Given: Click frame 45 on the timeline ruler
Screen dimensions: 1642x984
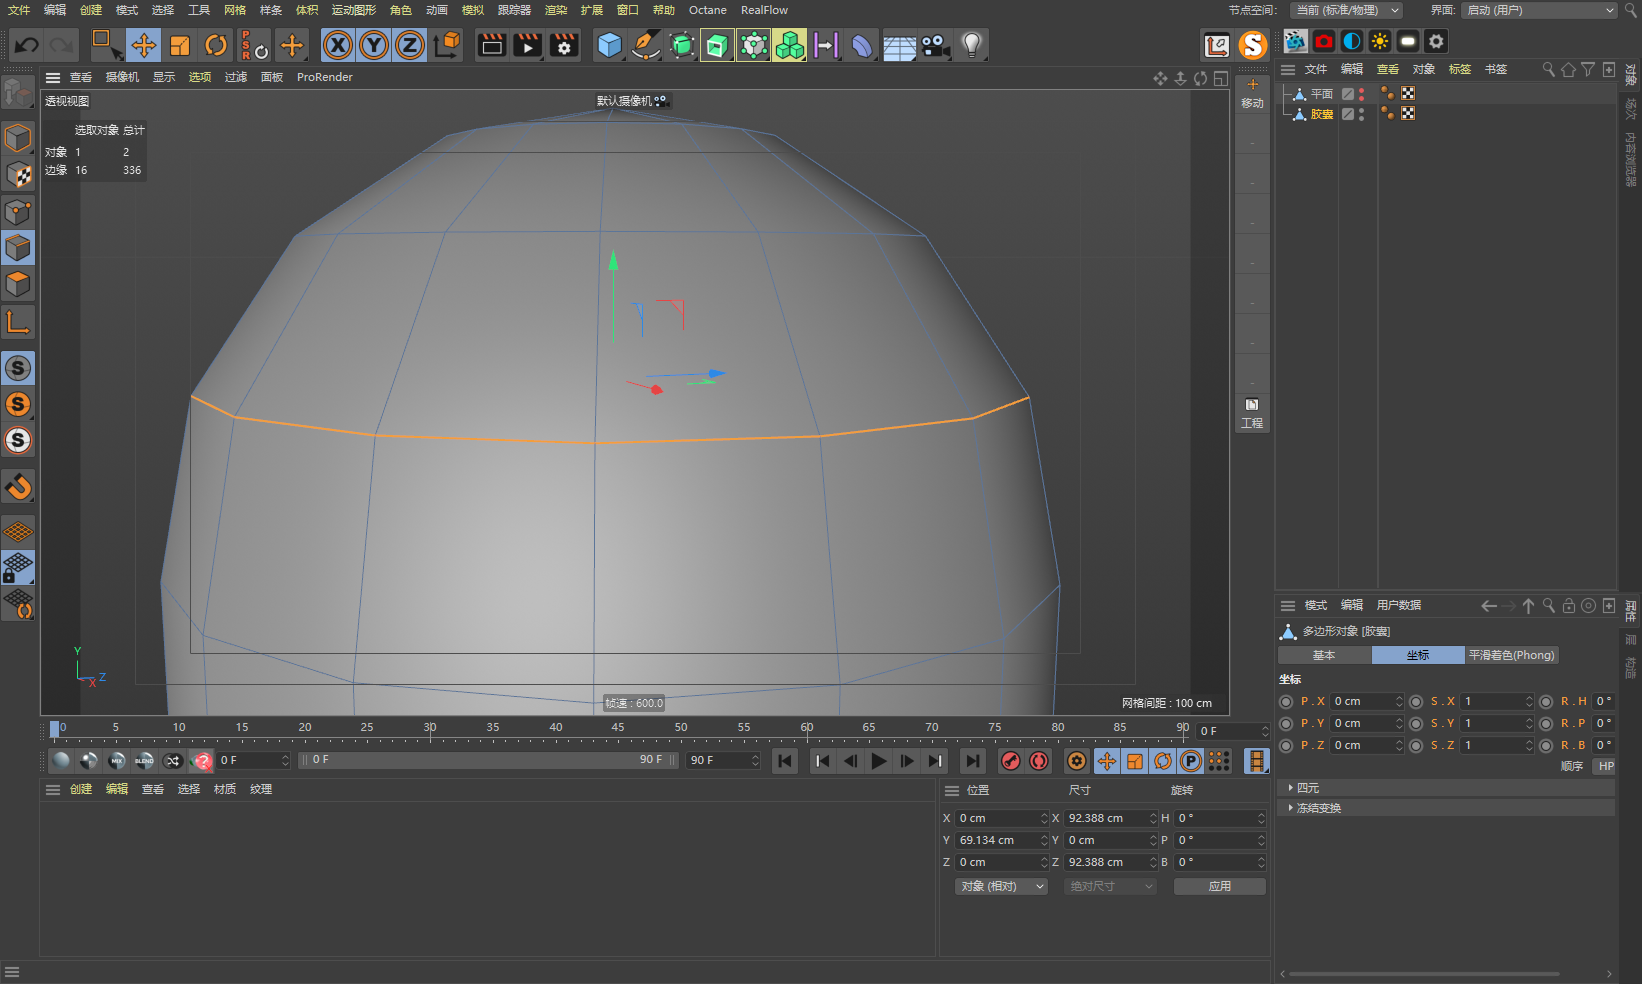Looking at the screenshot, I should click(x=618, y=729).
